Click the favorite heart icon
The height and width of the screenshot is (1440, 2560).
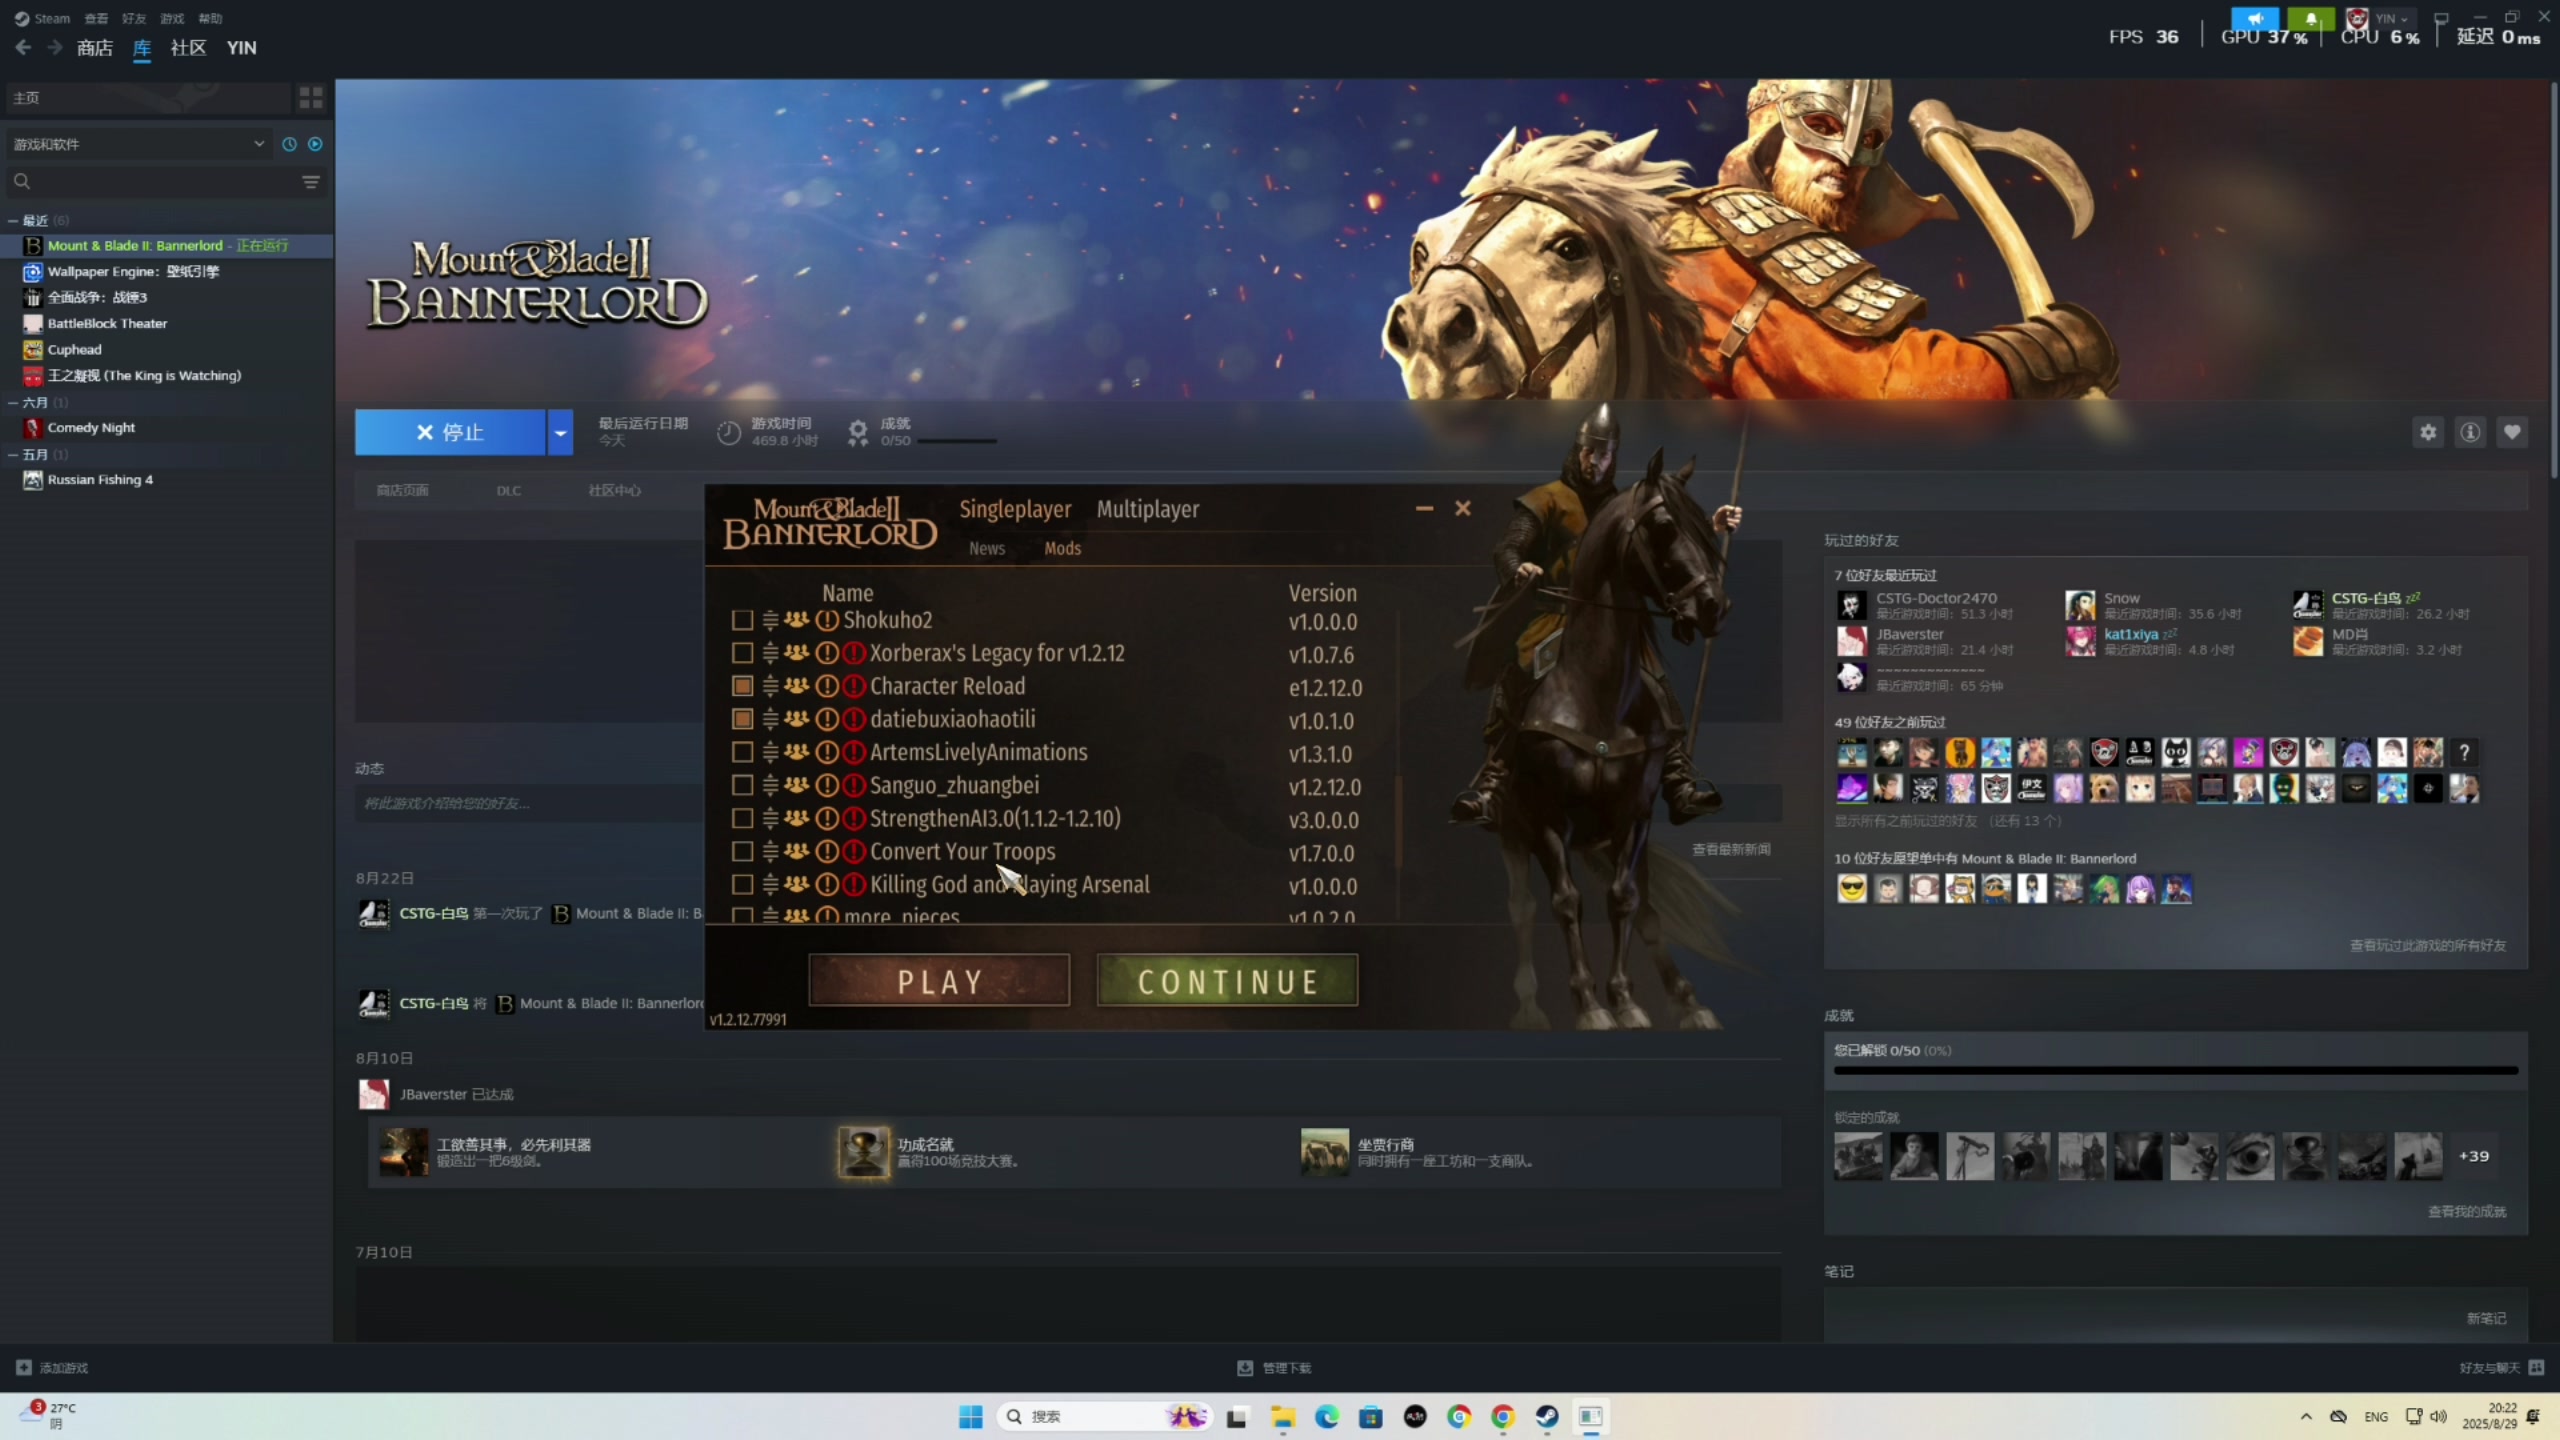click(2512, 432)
